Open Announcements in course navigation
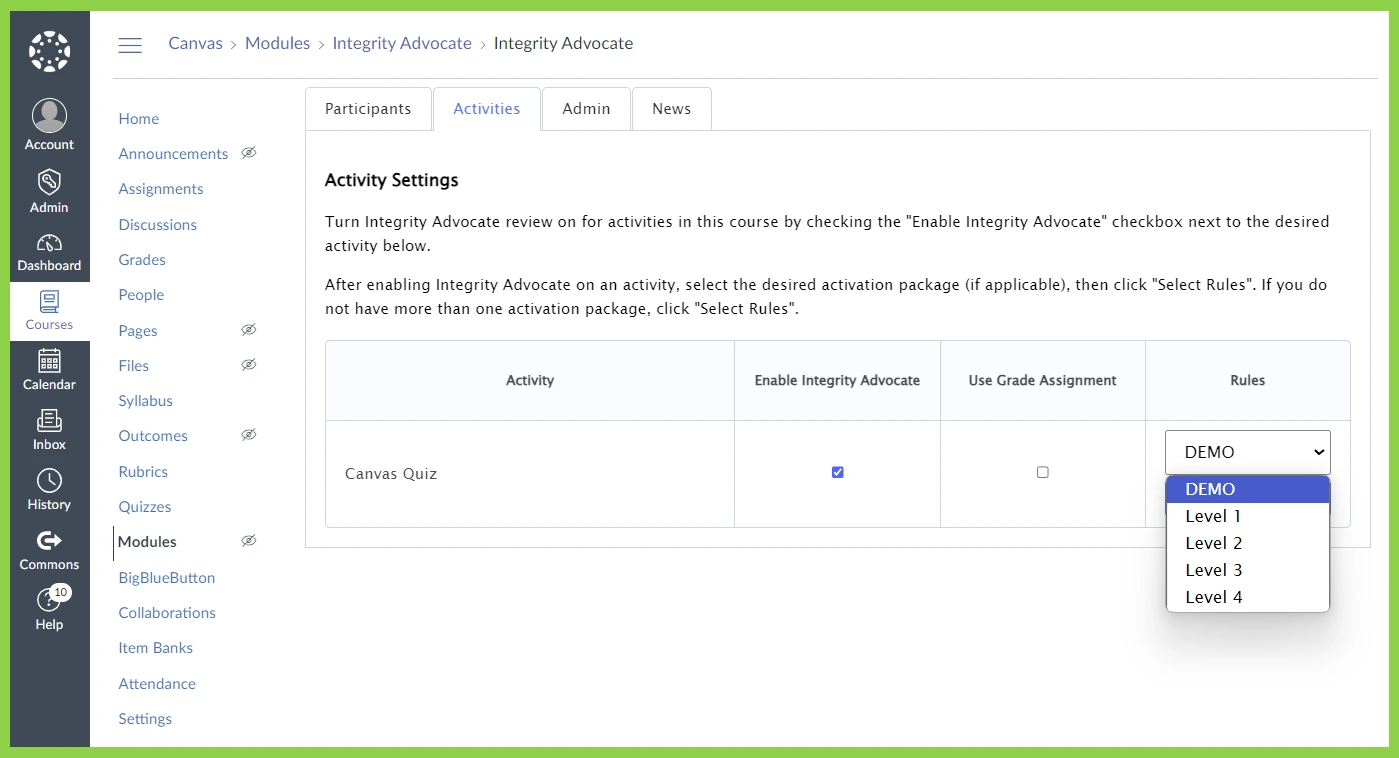Image resolution: width=1399 pixels, height=758 pixels. pos(173,153)
